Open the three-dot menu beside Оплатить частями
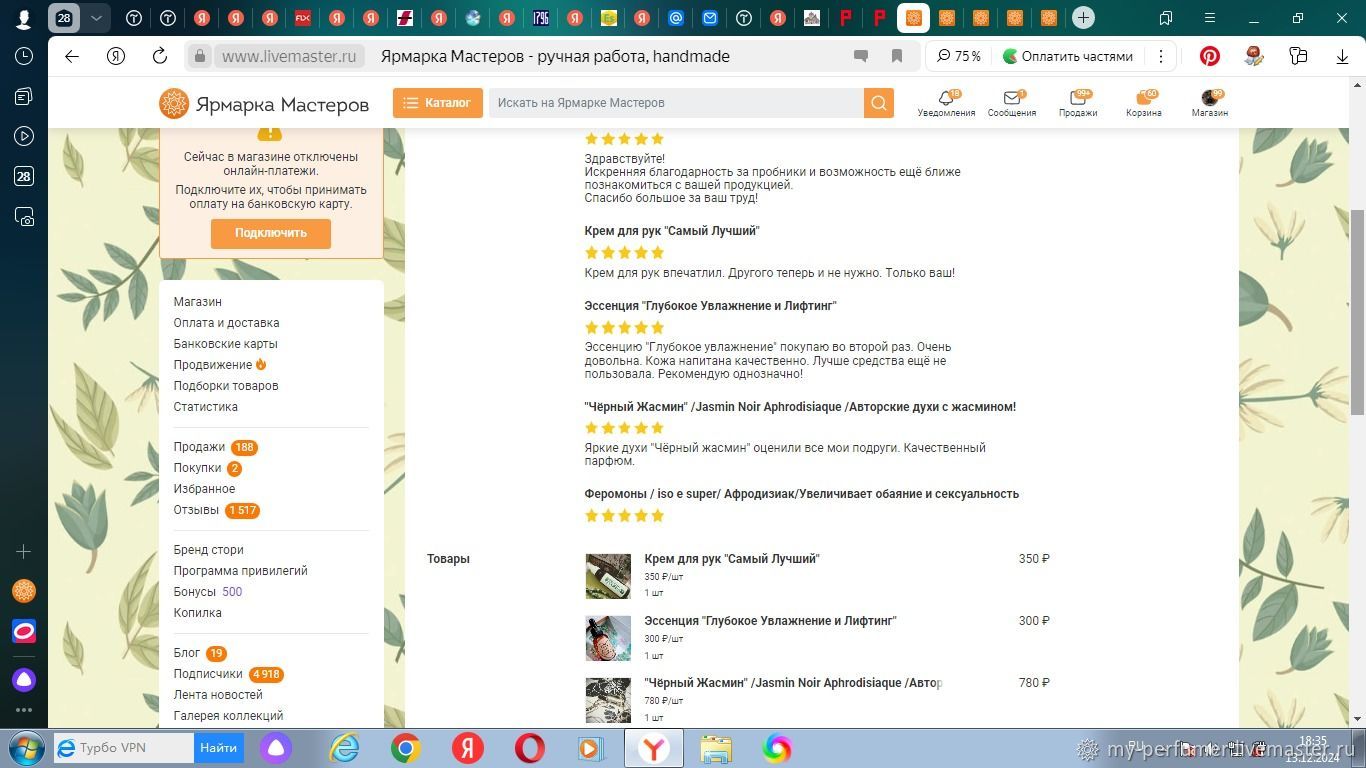This screenshot has height=768, width=1366. click(x=1161, y=57)
